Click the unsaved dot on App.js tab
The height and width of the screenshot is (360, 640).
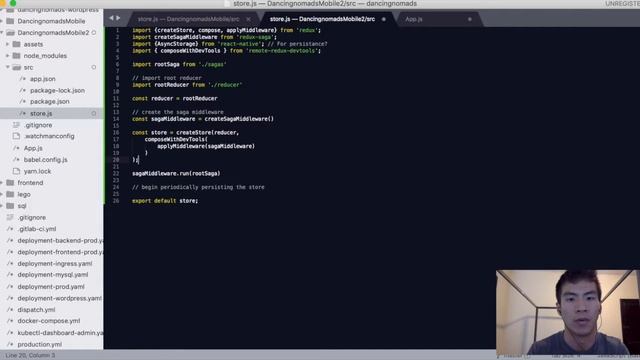coord(470,19)
